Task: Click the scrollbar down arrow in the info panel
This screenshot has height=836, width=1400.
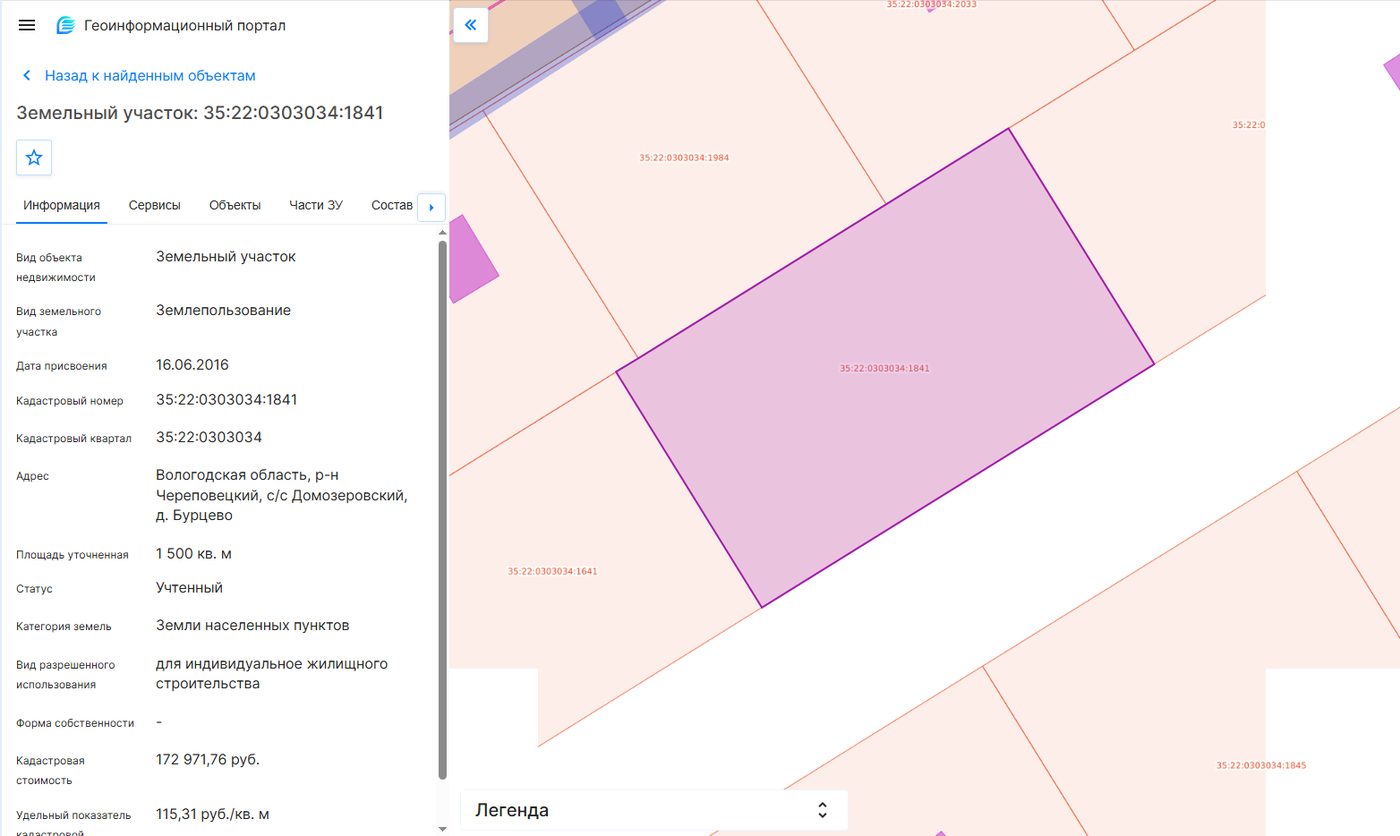Action: (x=443, y=828)
